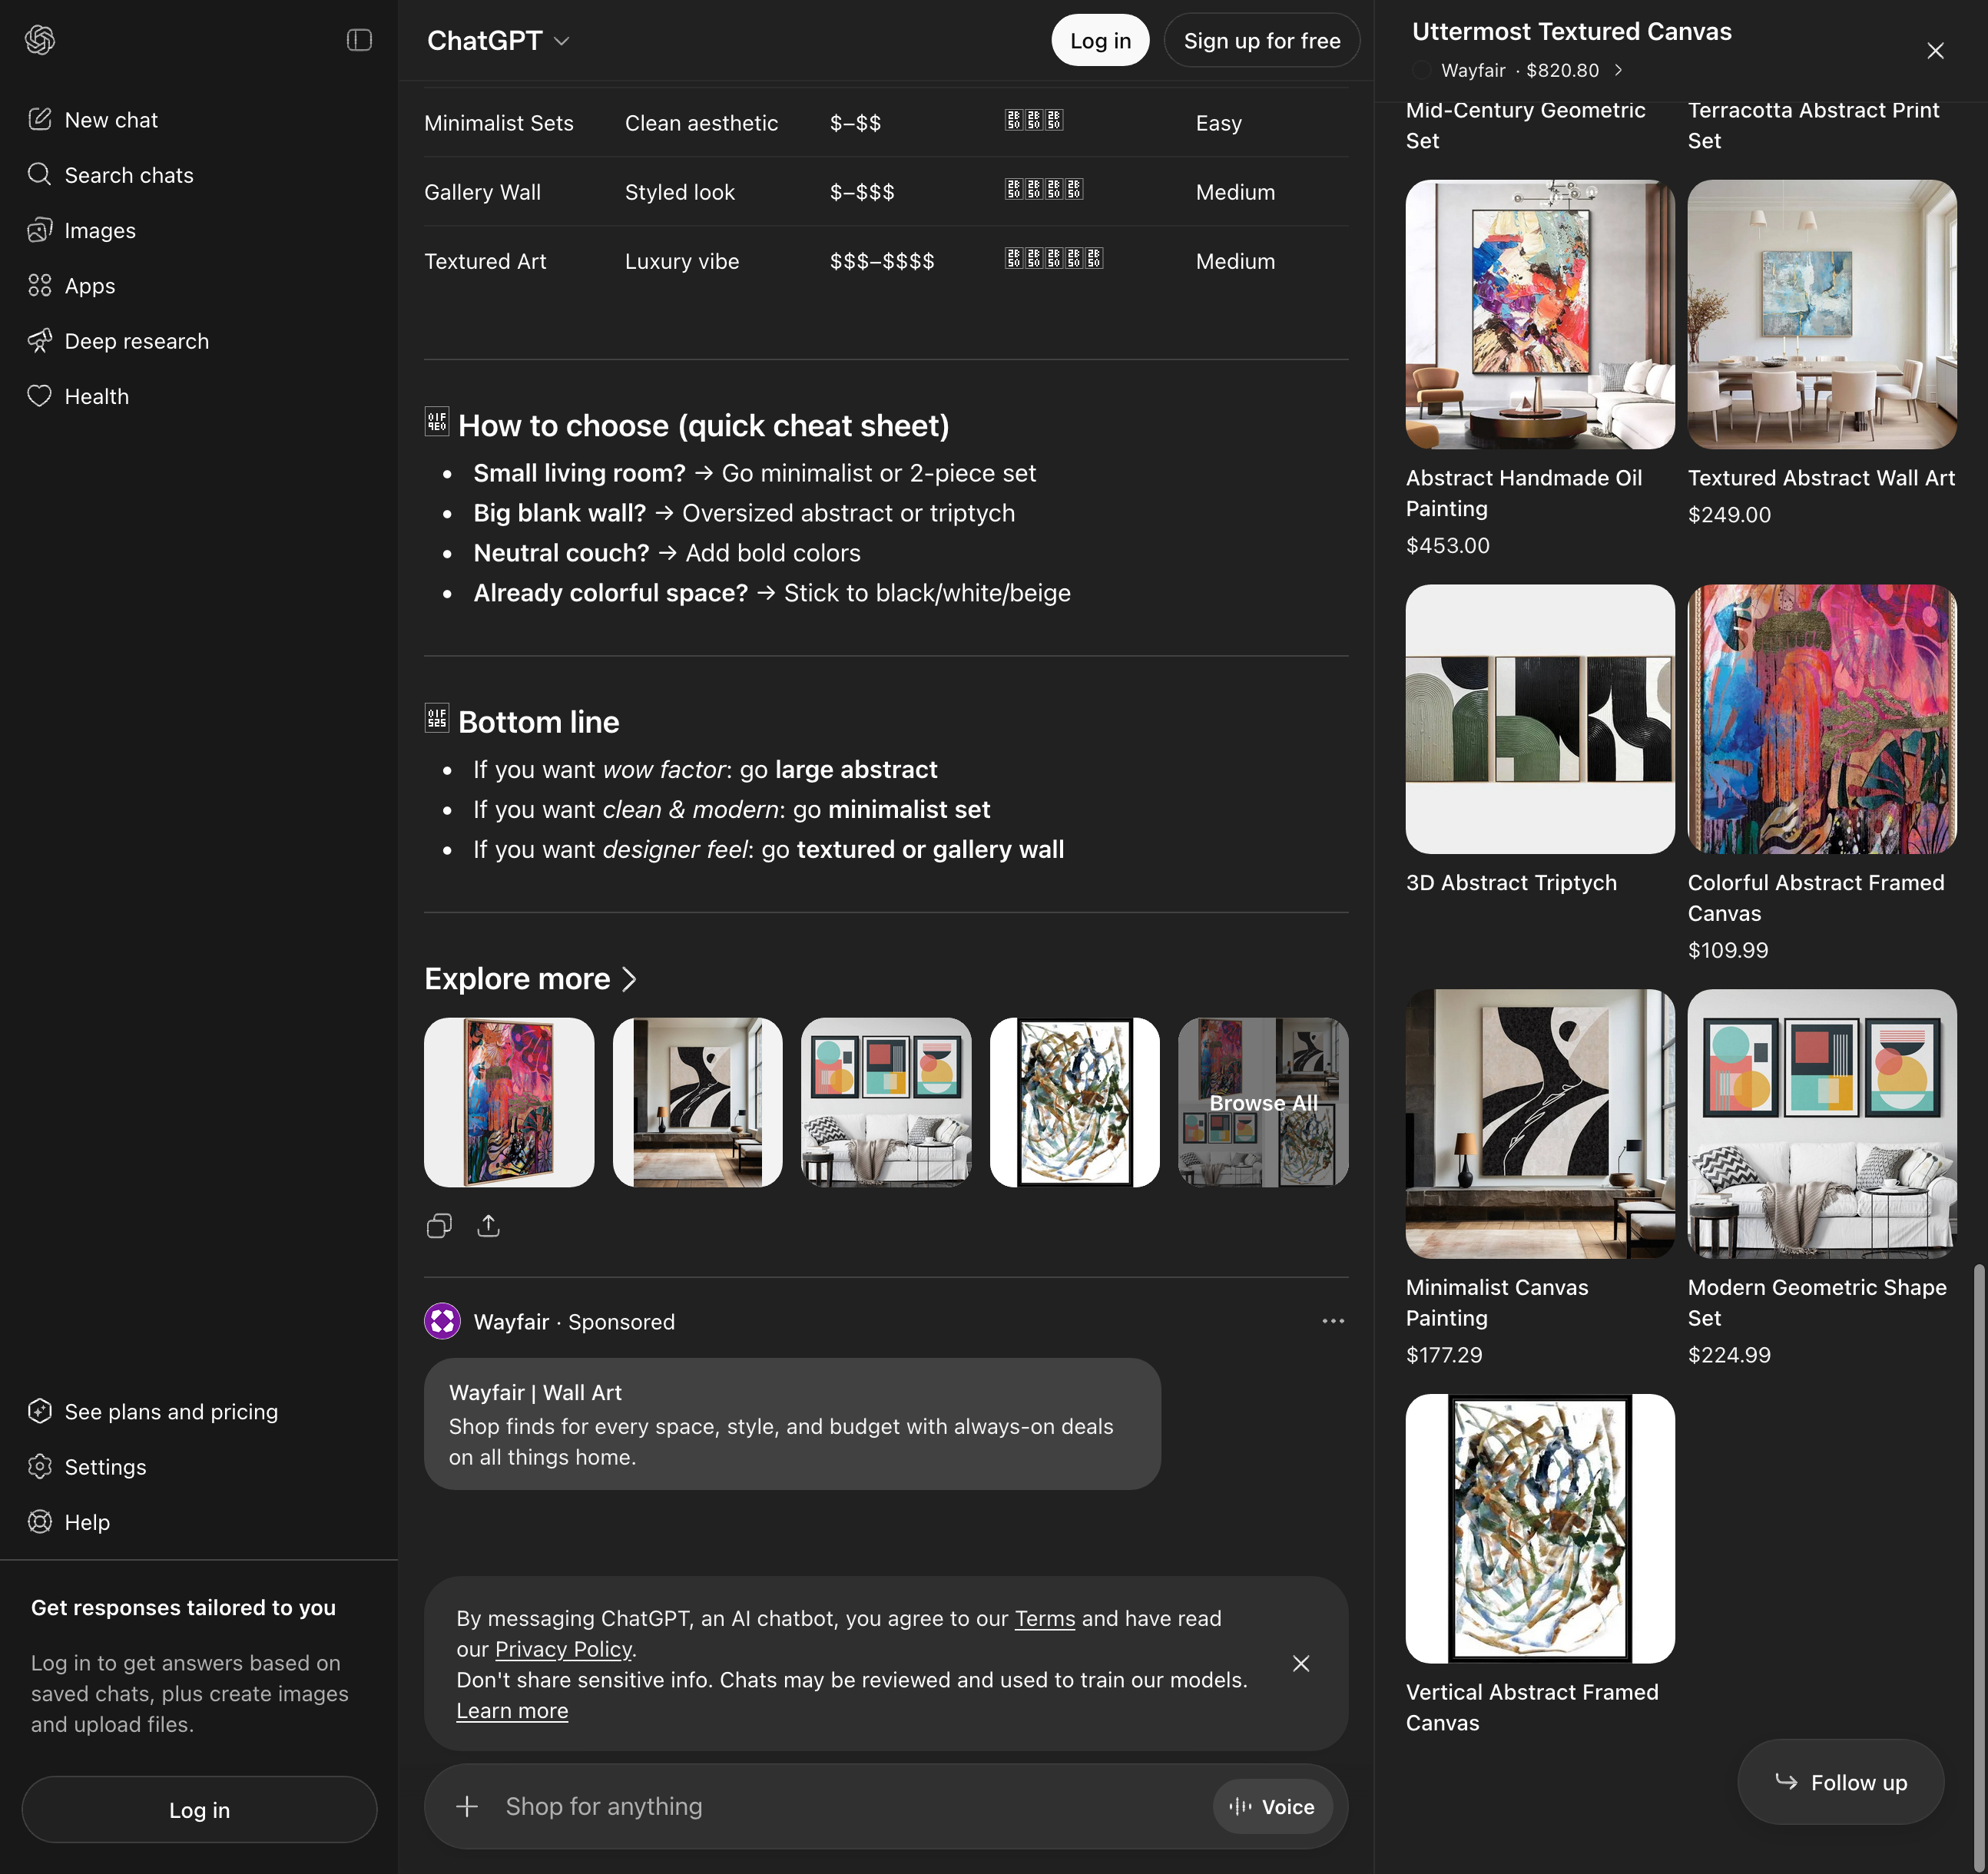Click the Shop for anything input field
Image resolution: width=1988 pixels, height=1874 pixels.
click(700, 1806)
